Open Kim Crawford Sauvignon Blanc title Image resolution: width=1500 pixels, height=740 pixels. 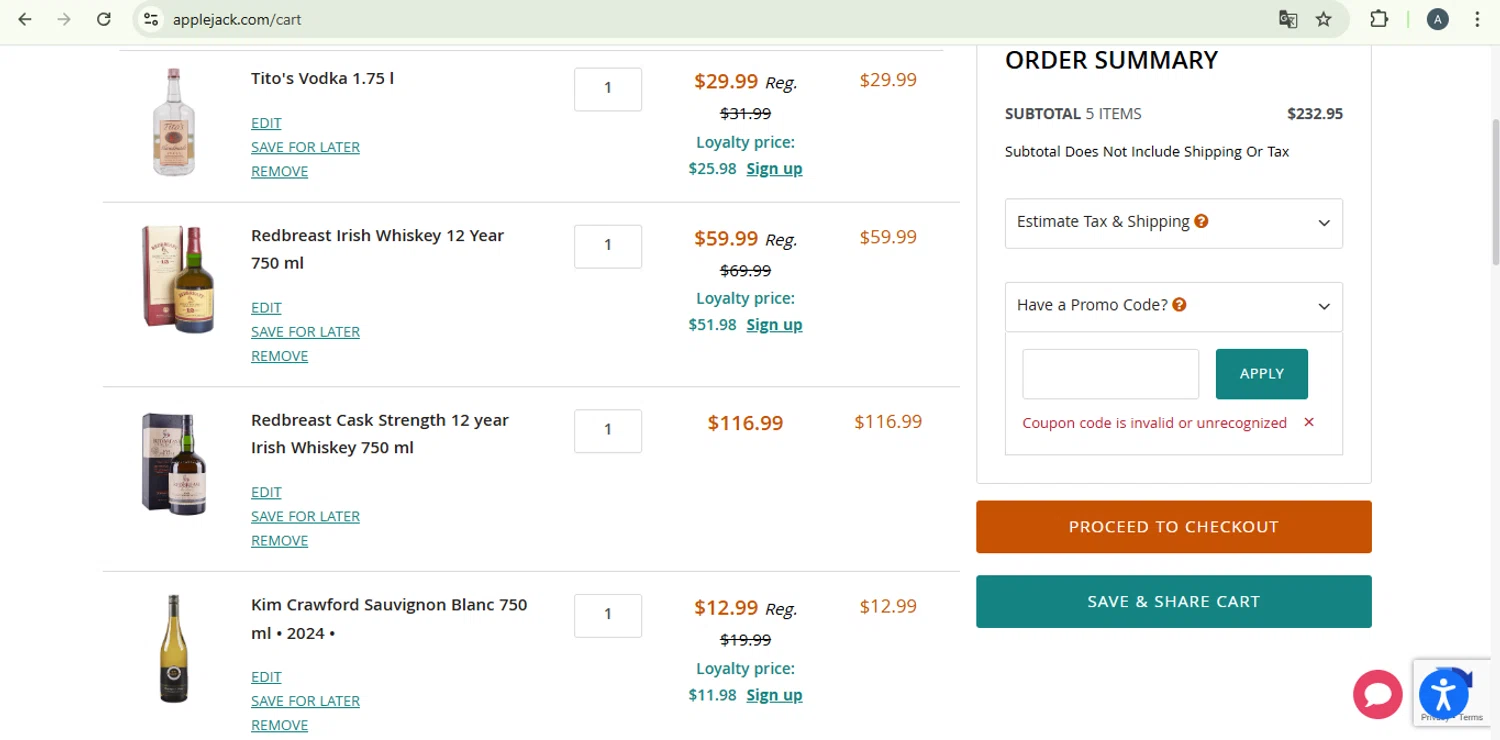[x=389, y=619]
